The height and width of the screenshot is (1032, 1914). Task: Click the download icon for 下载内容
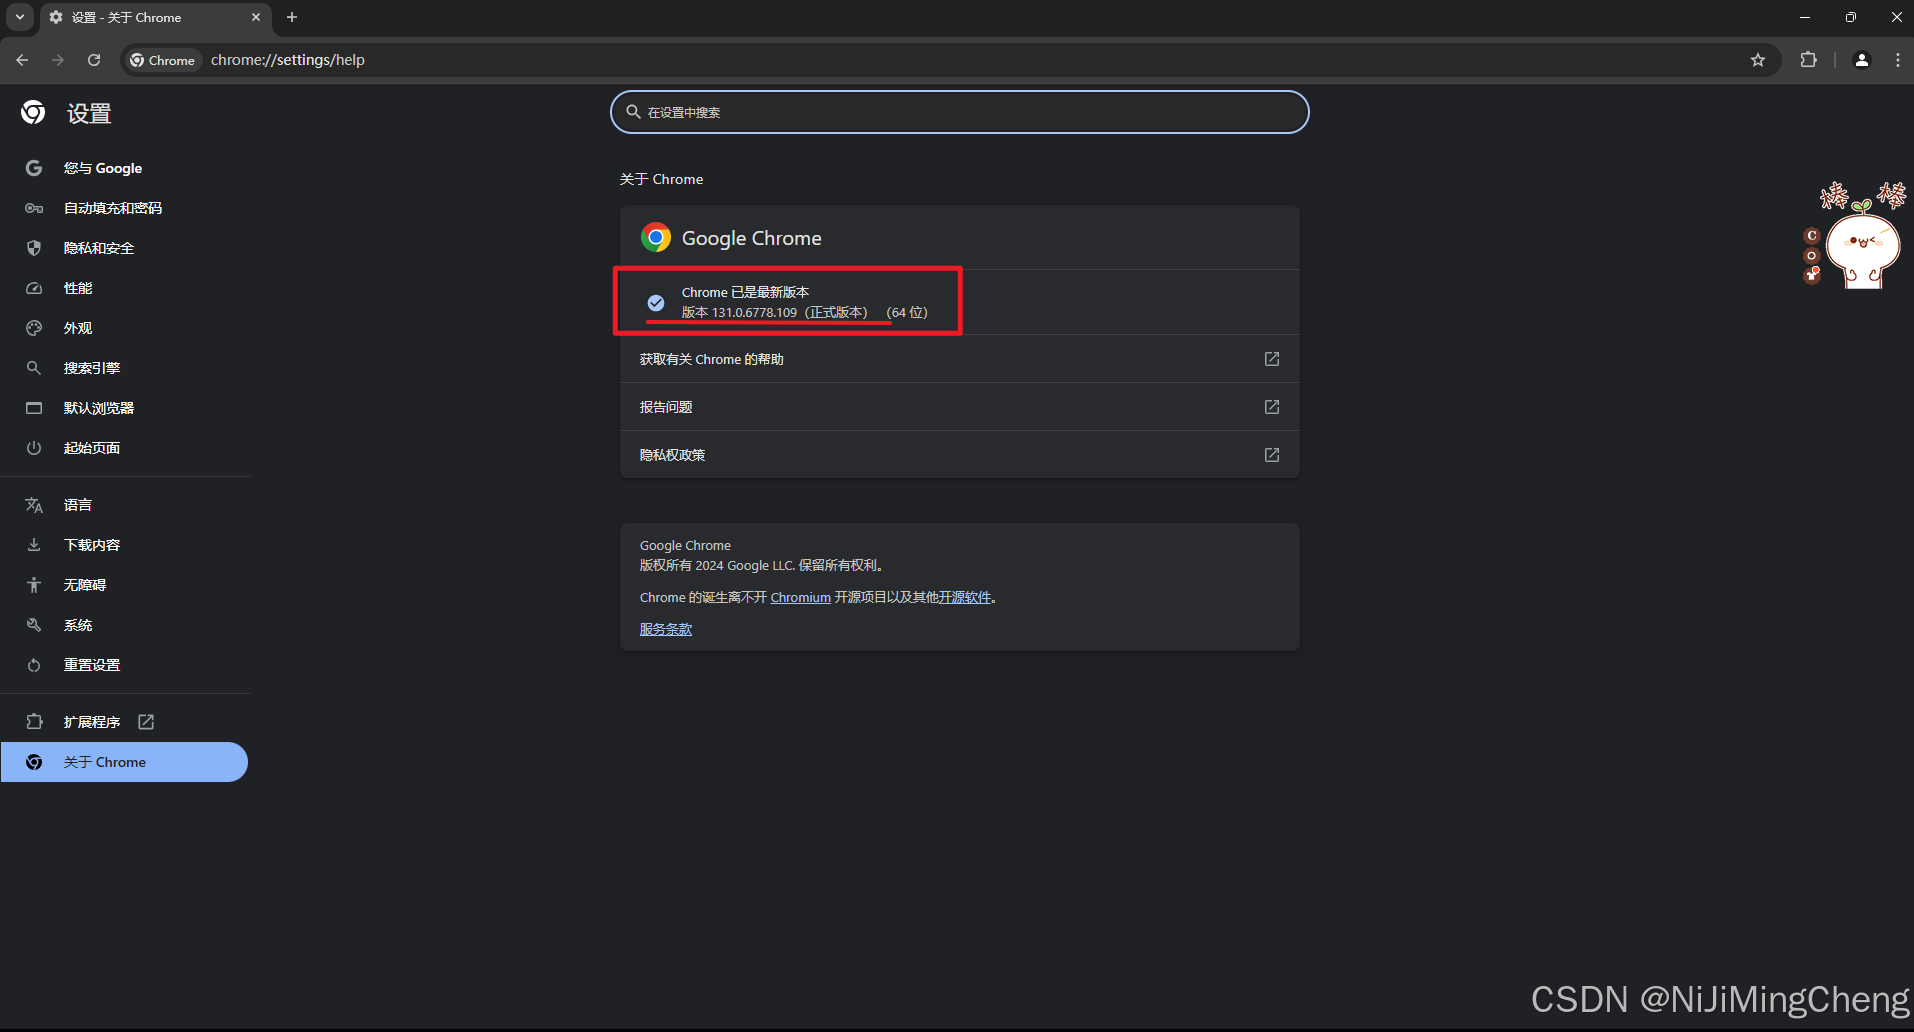point(34,545)
